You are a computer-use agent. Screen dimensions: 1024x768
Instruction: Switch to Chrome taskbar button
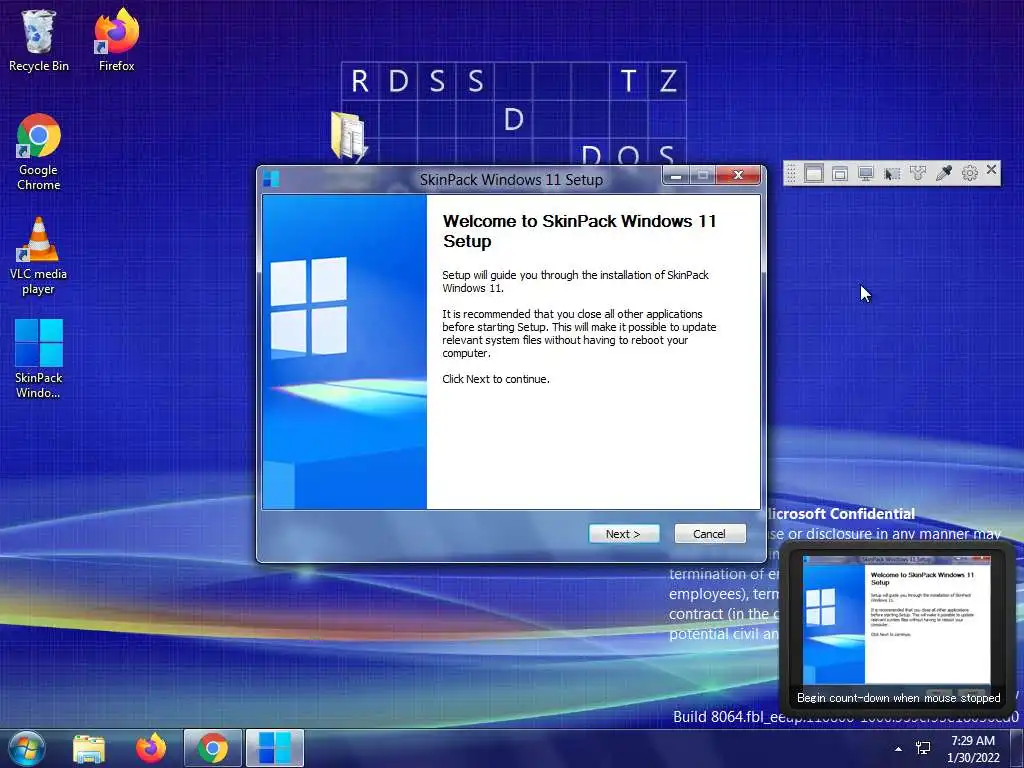[213, 748]
